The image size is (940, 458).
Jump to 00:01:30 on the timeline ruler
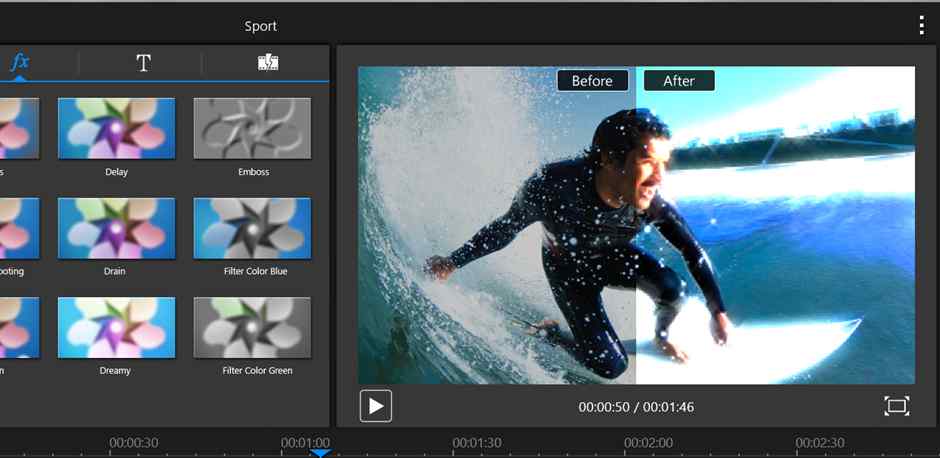[x=477, y=443]
